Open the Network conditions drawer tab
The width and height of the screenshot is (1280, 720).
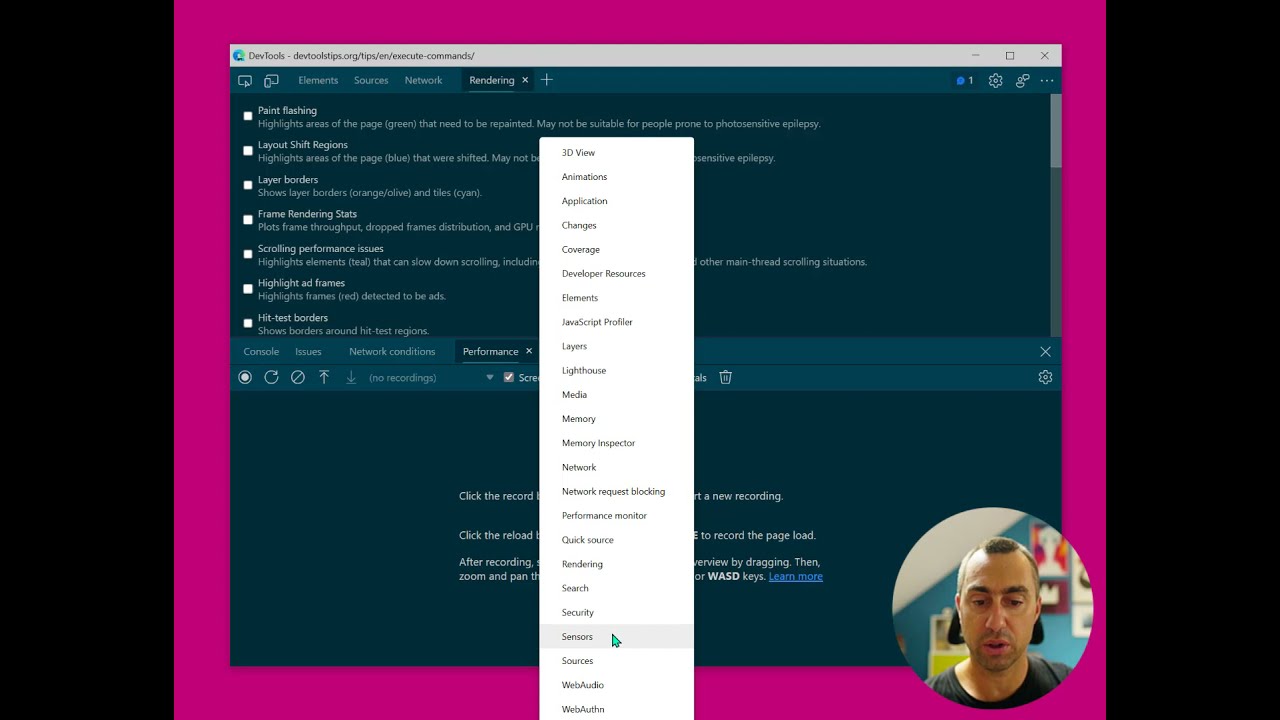pos(392,351)
